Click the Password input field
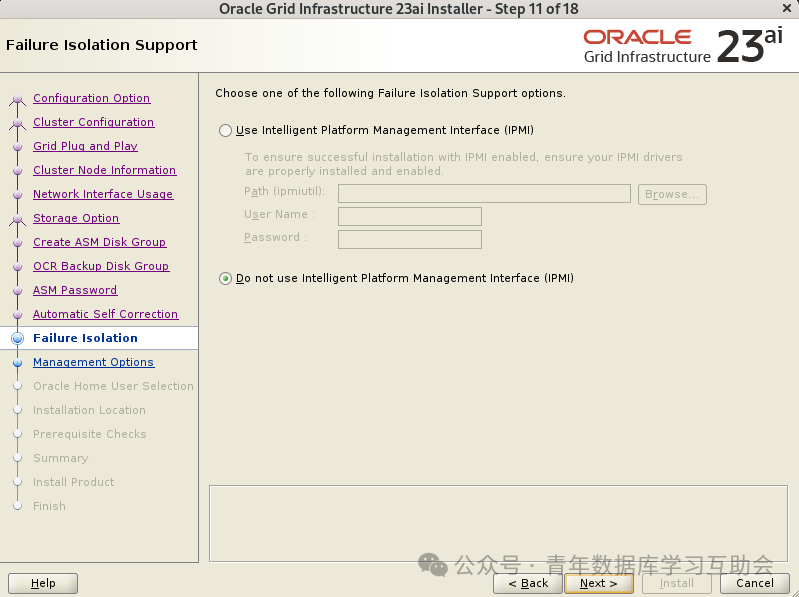 pyautogui.click(x=410, y=239)
